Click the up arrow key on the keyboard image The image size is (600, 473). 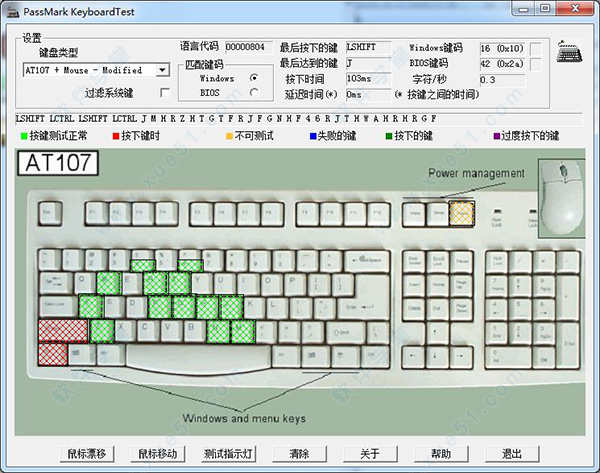(x=437, y=331)
